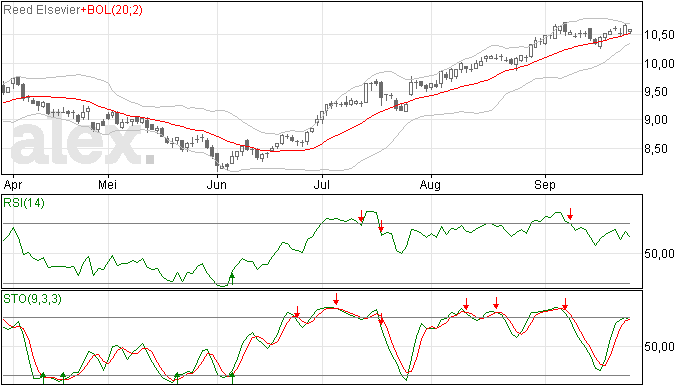Click the June green buy arrow in STO panel
Viewport: 690px width, 387px height.
point(232,378)
